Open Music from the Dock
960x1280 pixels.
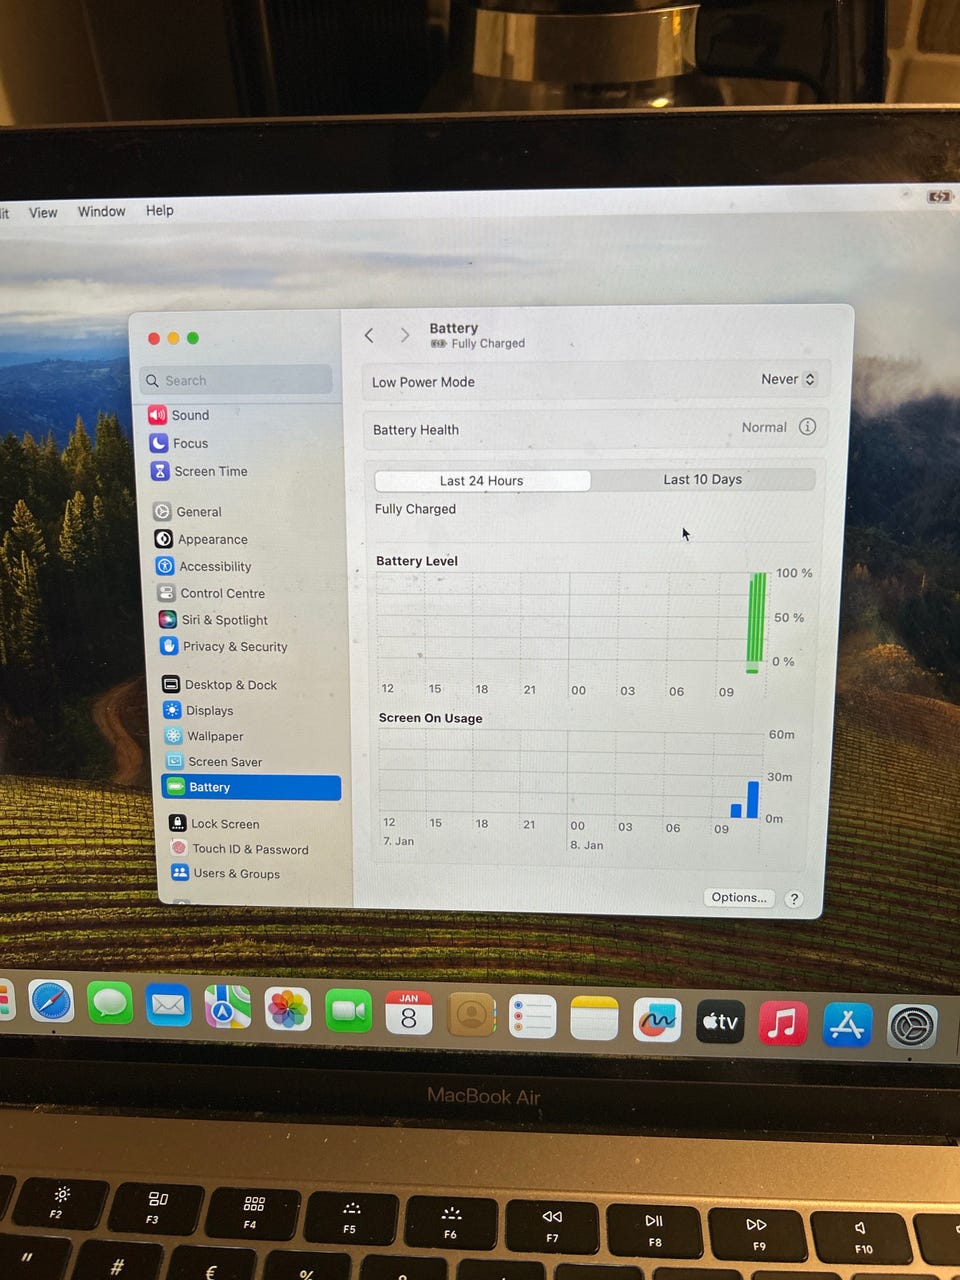tap(783, 1024)
